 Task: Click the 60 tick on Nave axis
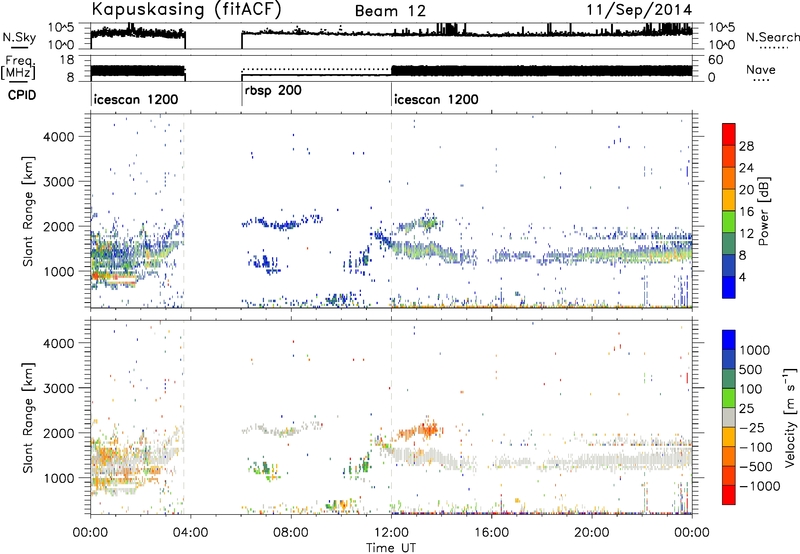(715, 60)
